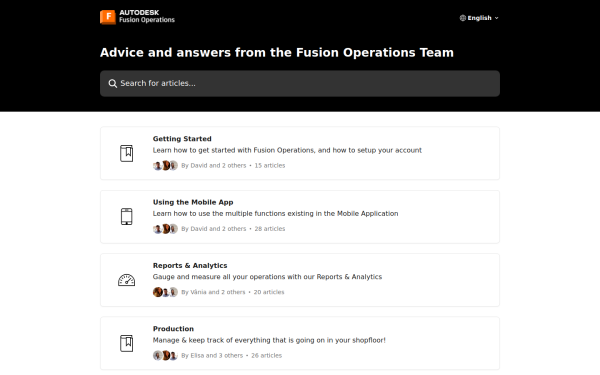Click the Search for articles field
600x375 pixels.
point(300,83)
